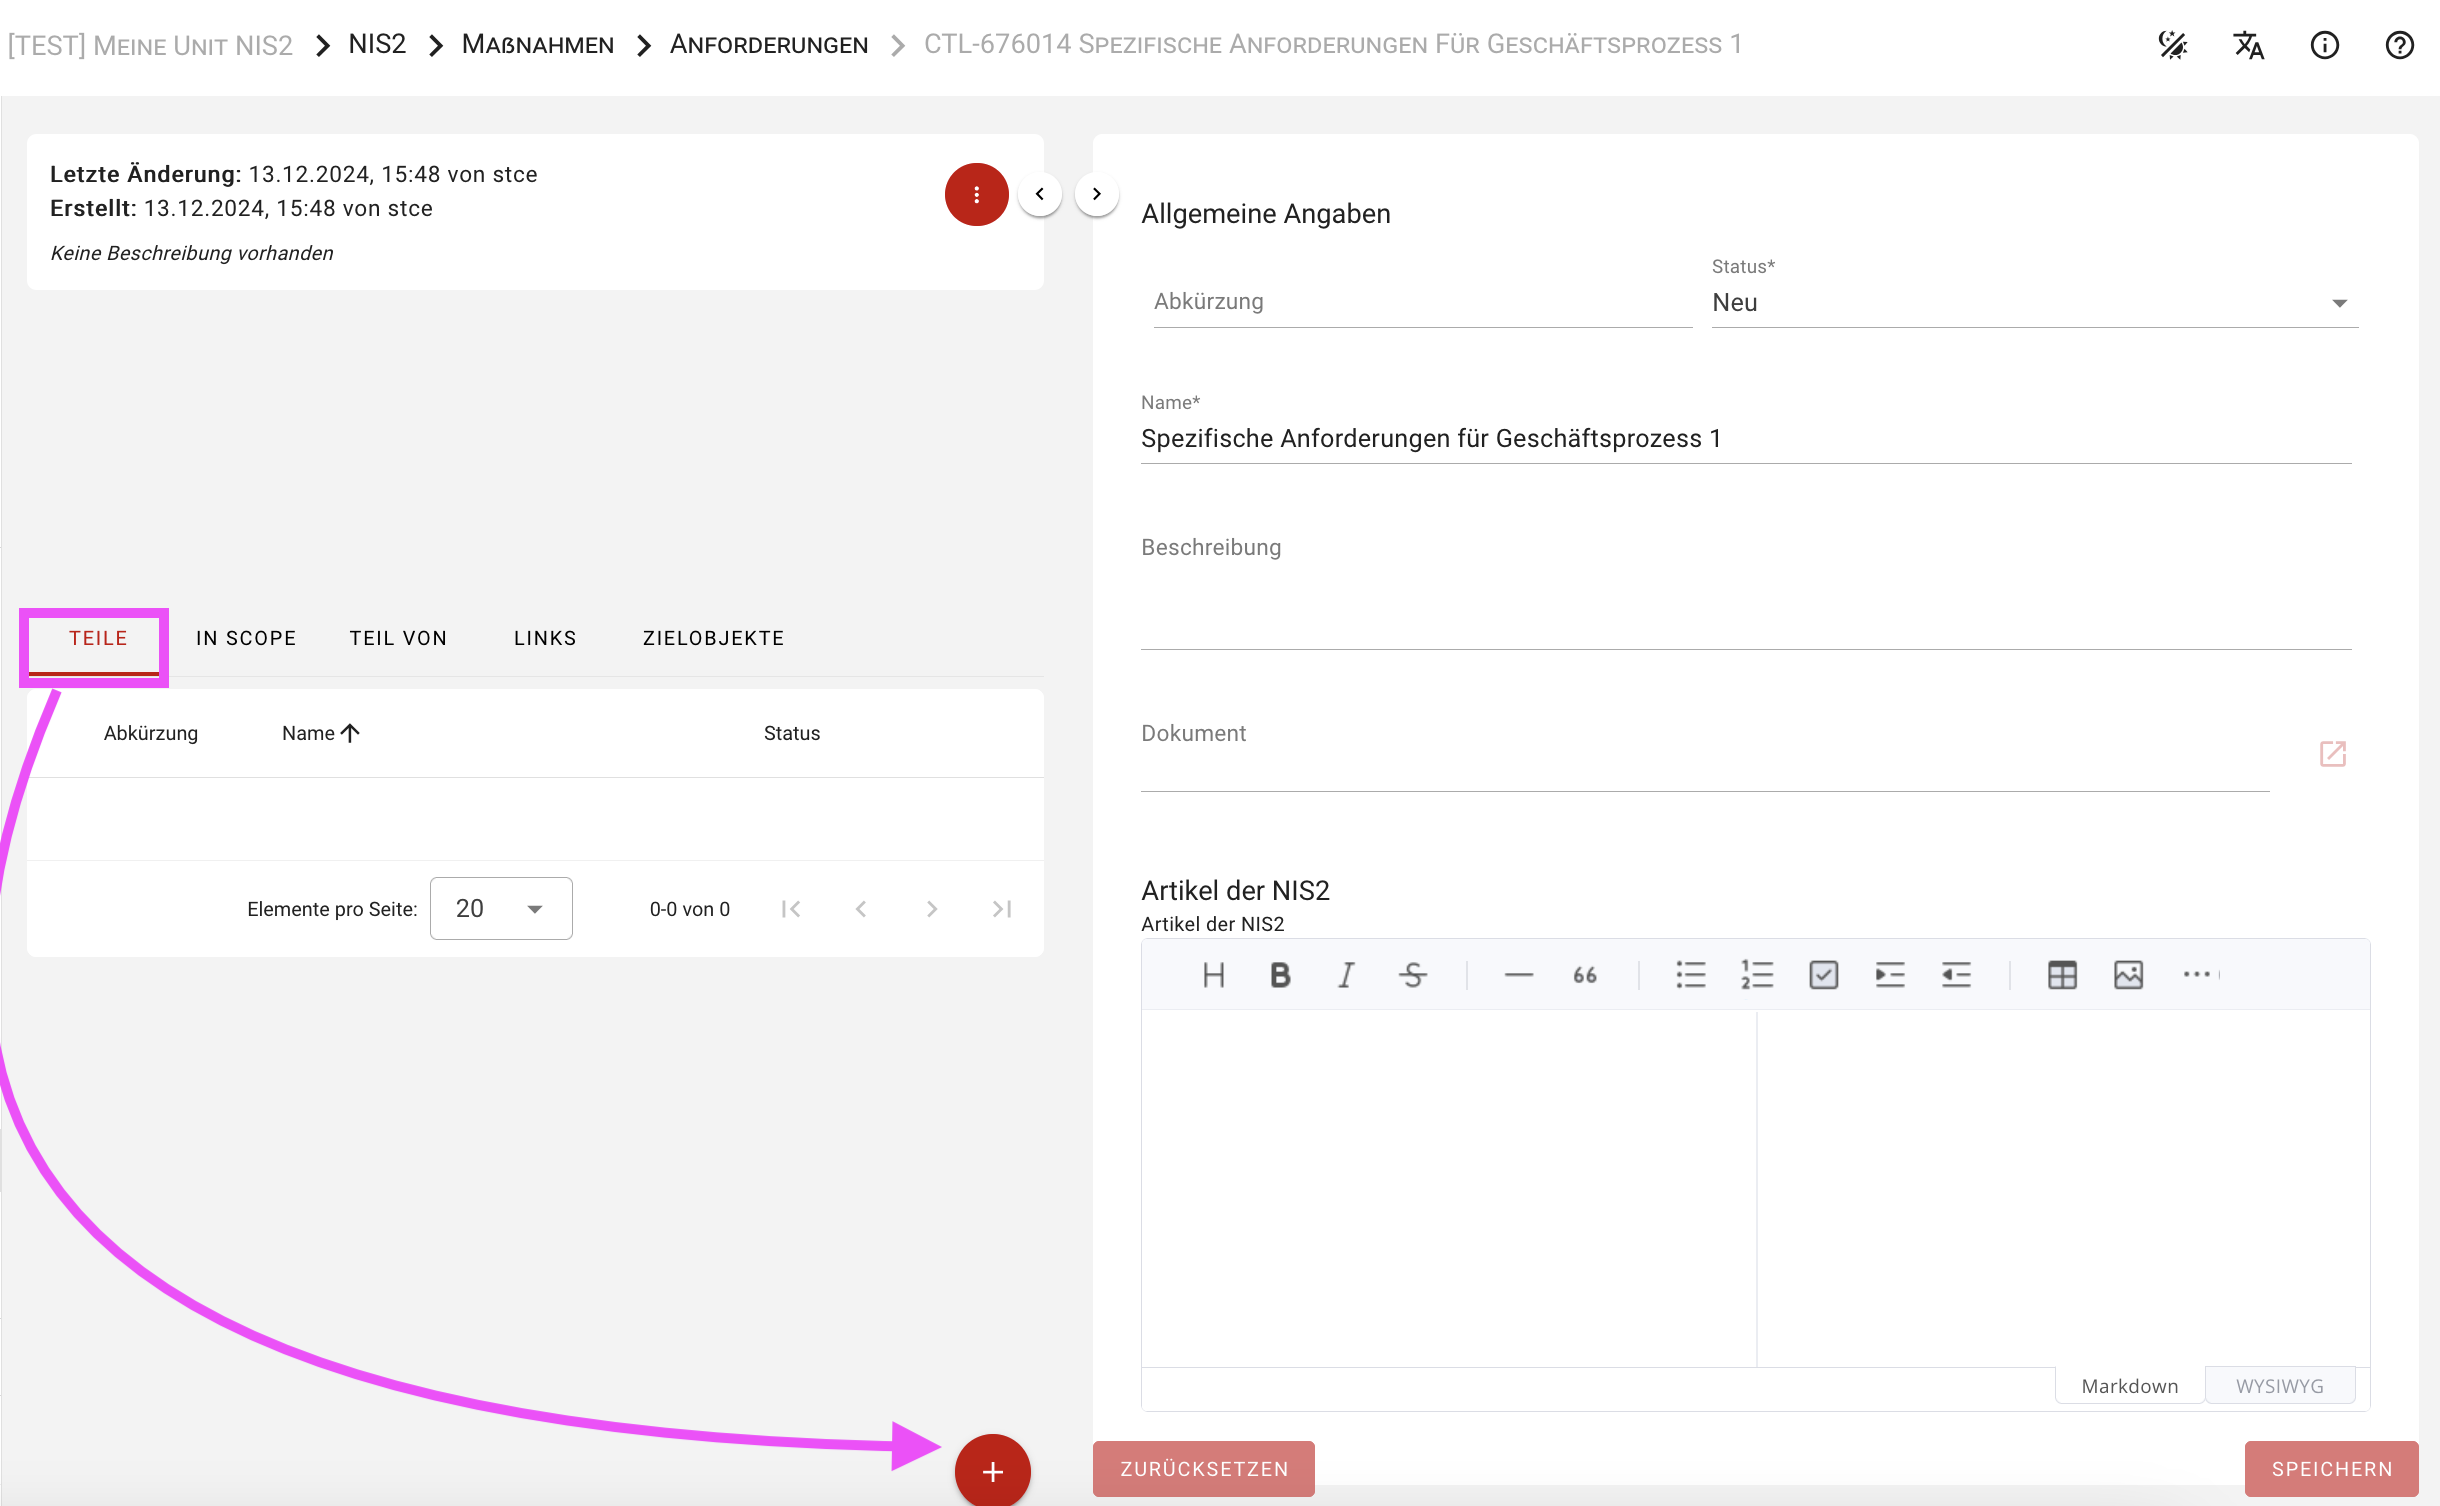Insert a table via editor toolbar
This screenshot has width=2440, height=1506.
click(x=2062, y=975)
